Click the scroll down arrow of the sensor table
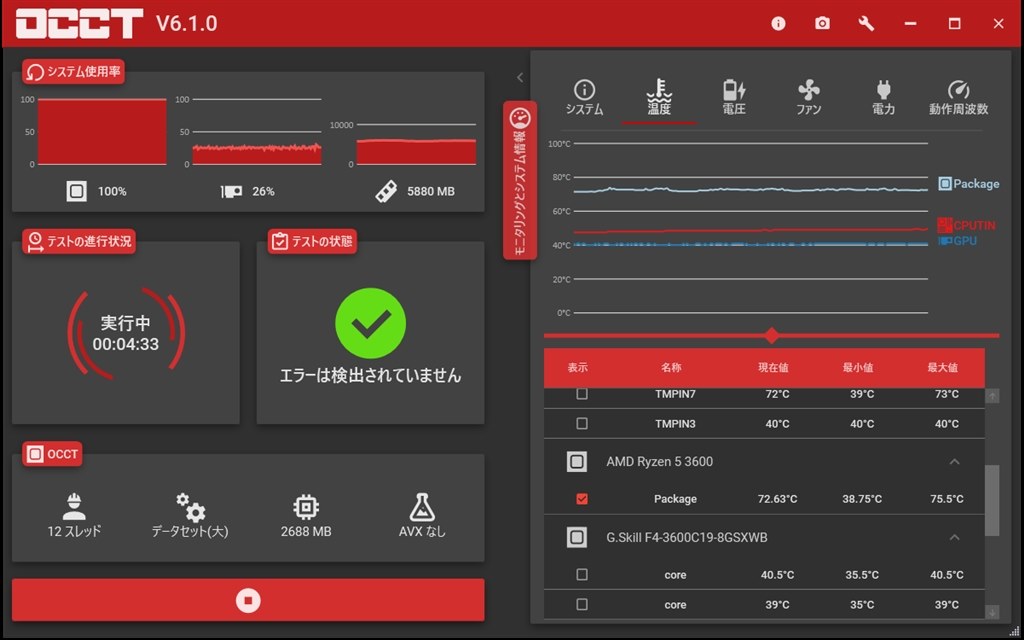The height and width of the screenshot is (640, 1024). tap(992, 612)
